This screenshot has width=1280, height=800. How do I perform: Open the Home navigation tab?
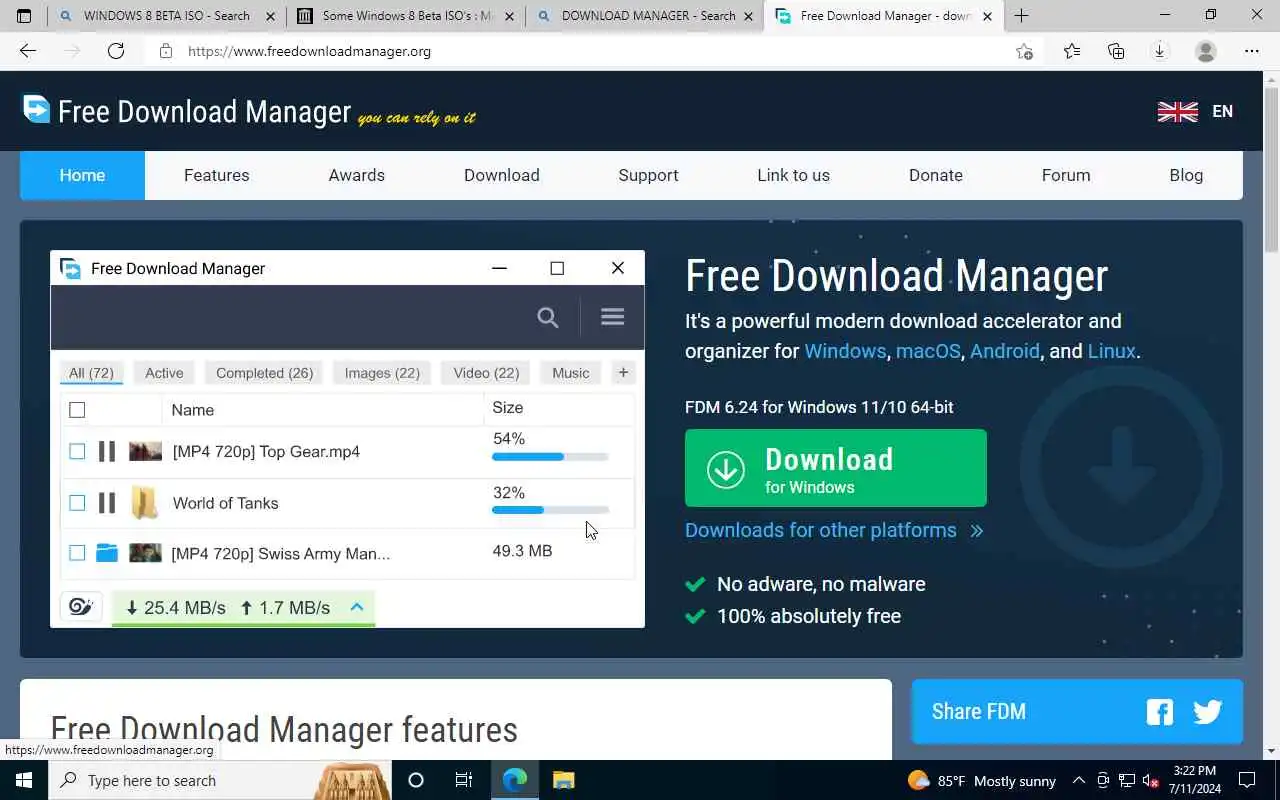click(82, 175)
